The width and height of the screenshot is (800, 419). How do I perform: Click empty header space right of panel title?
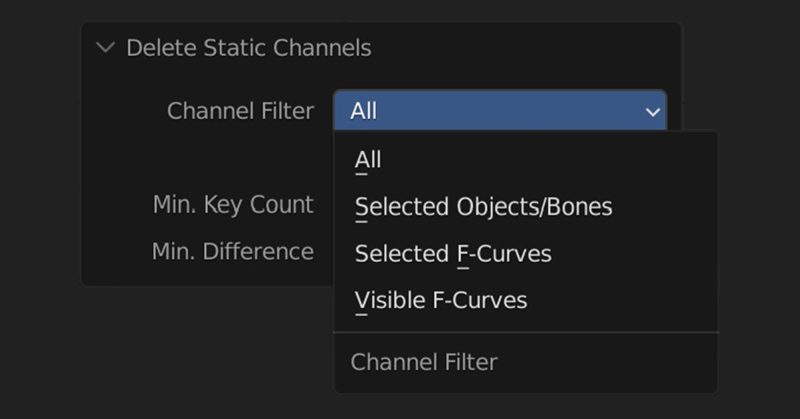click(x=520, y=48)
